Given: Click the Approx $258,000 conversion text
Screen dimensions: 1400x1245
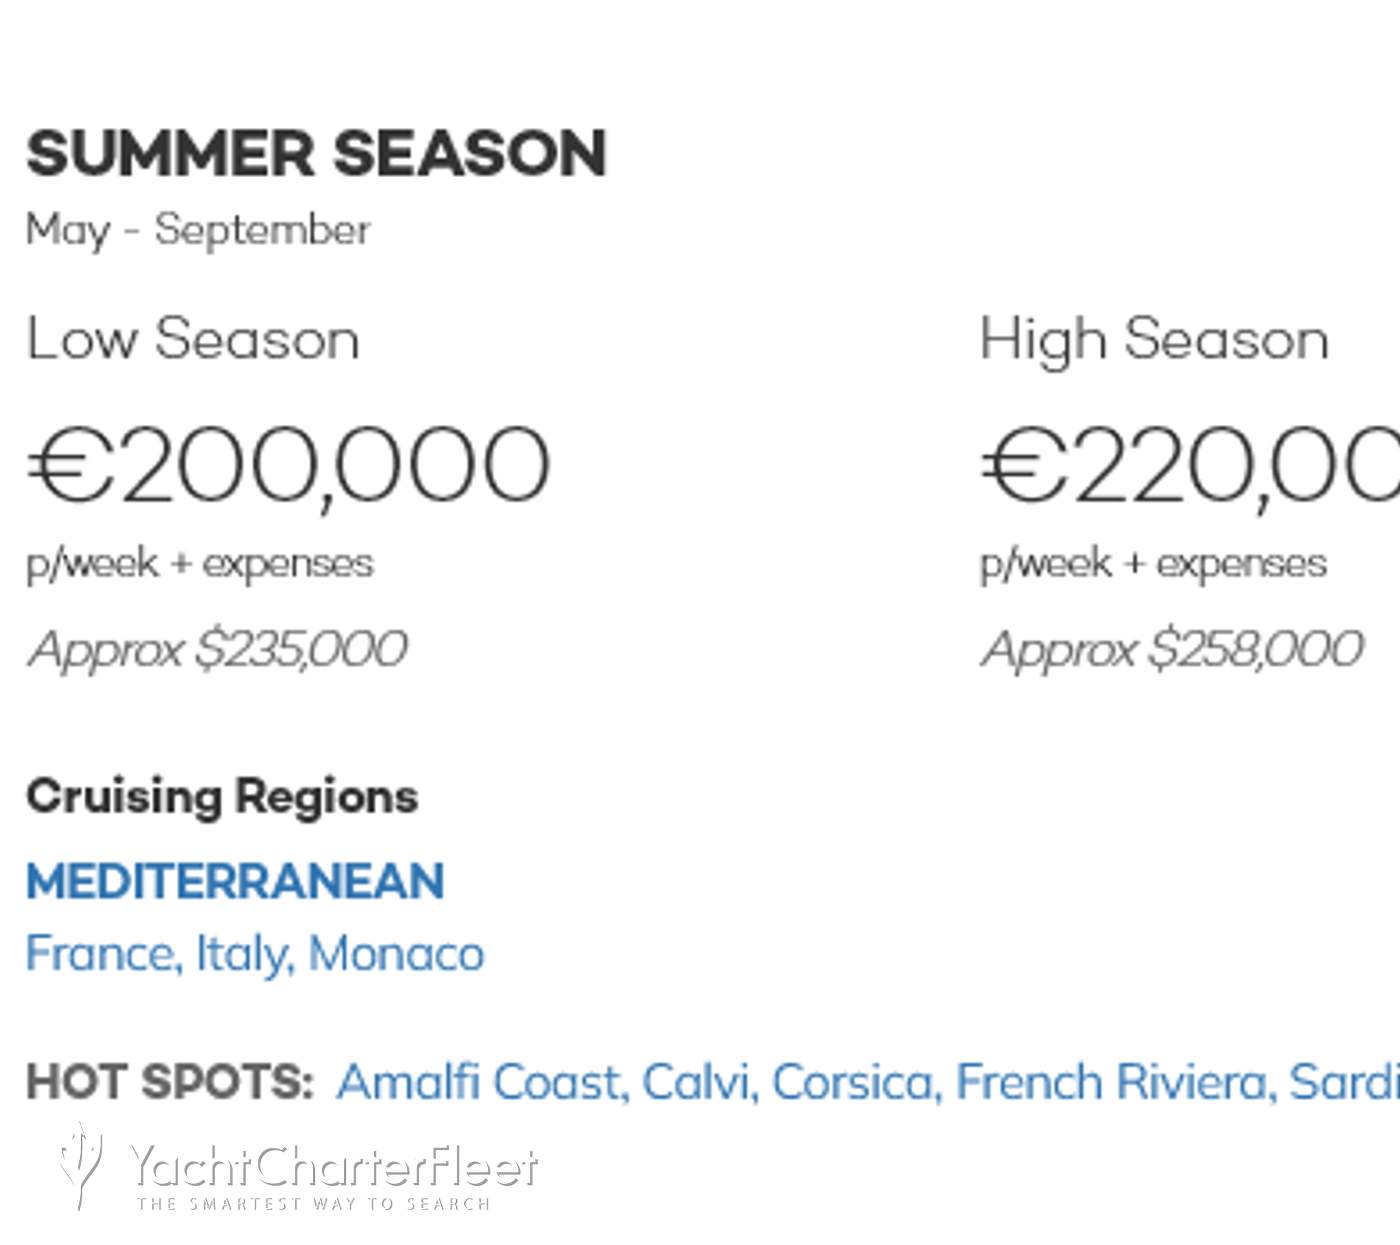Looking at the screenshot, I should coord(1171,649).
